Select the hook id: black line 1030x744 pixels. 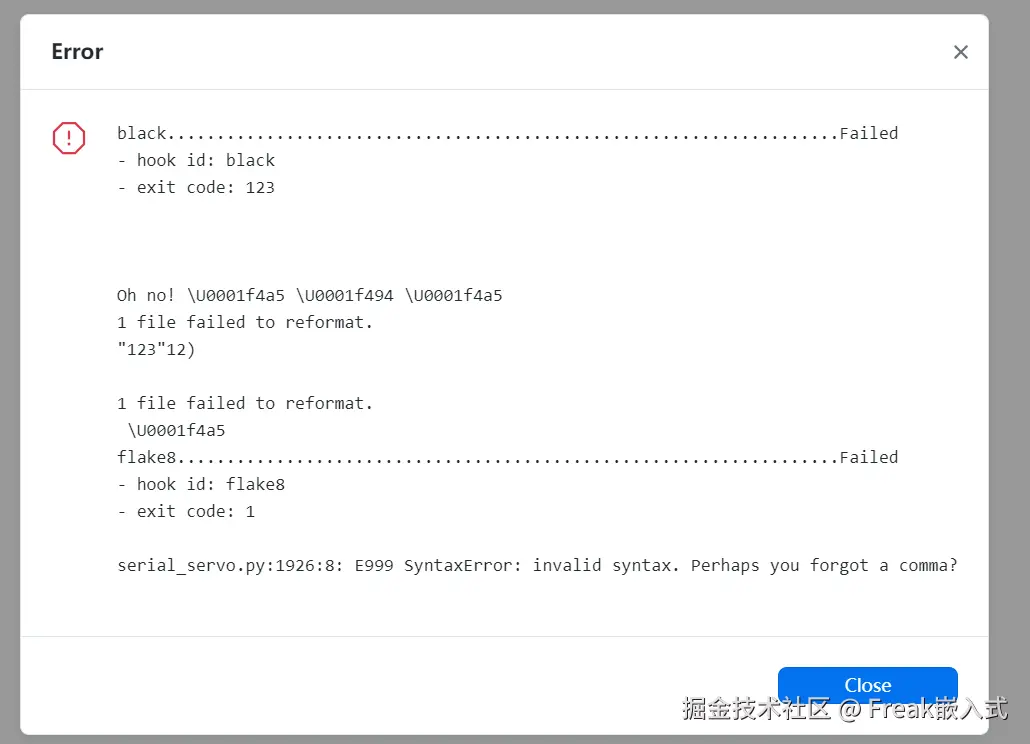pyautogui.click(x=196, y=160)
